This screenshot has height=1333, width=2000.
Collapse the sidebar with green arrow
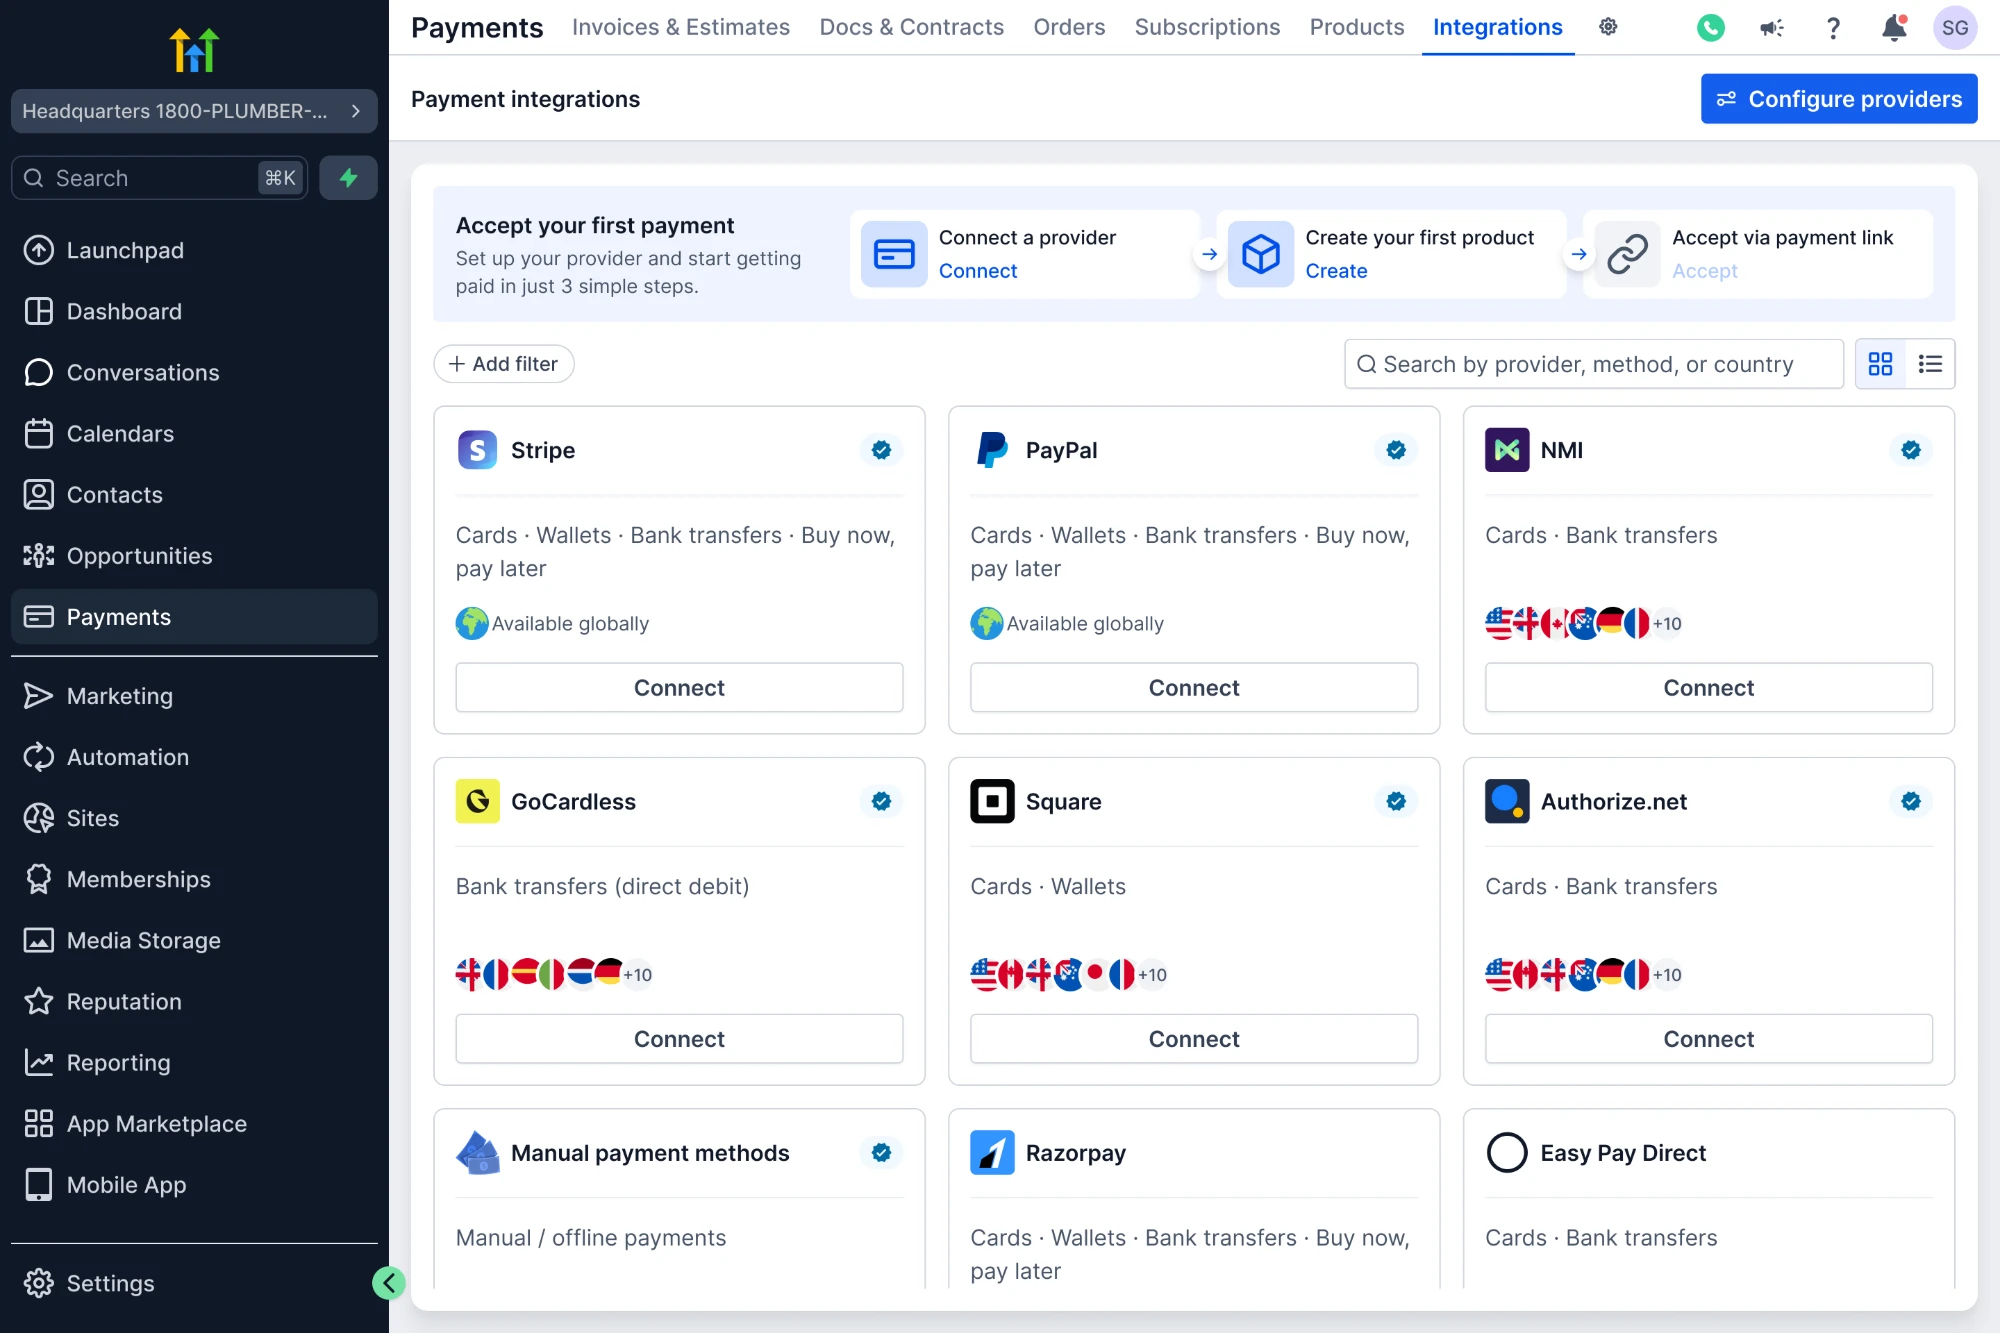388,1283
